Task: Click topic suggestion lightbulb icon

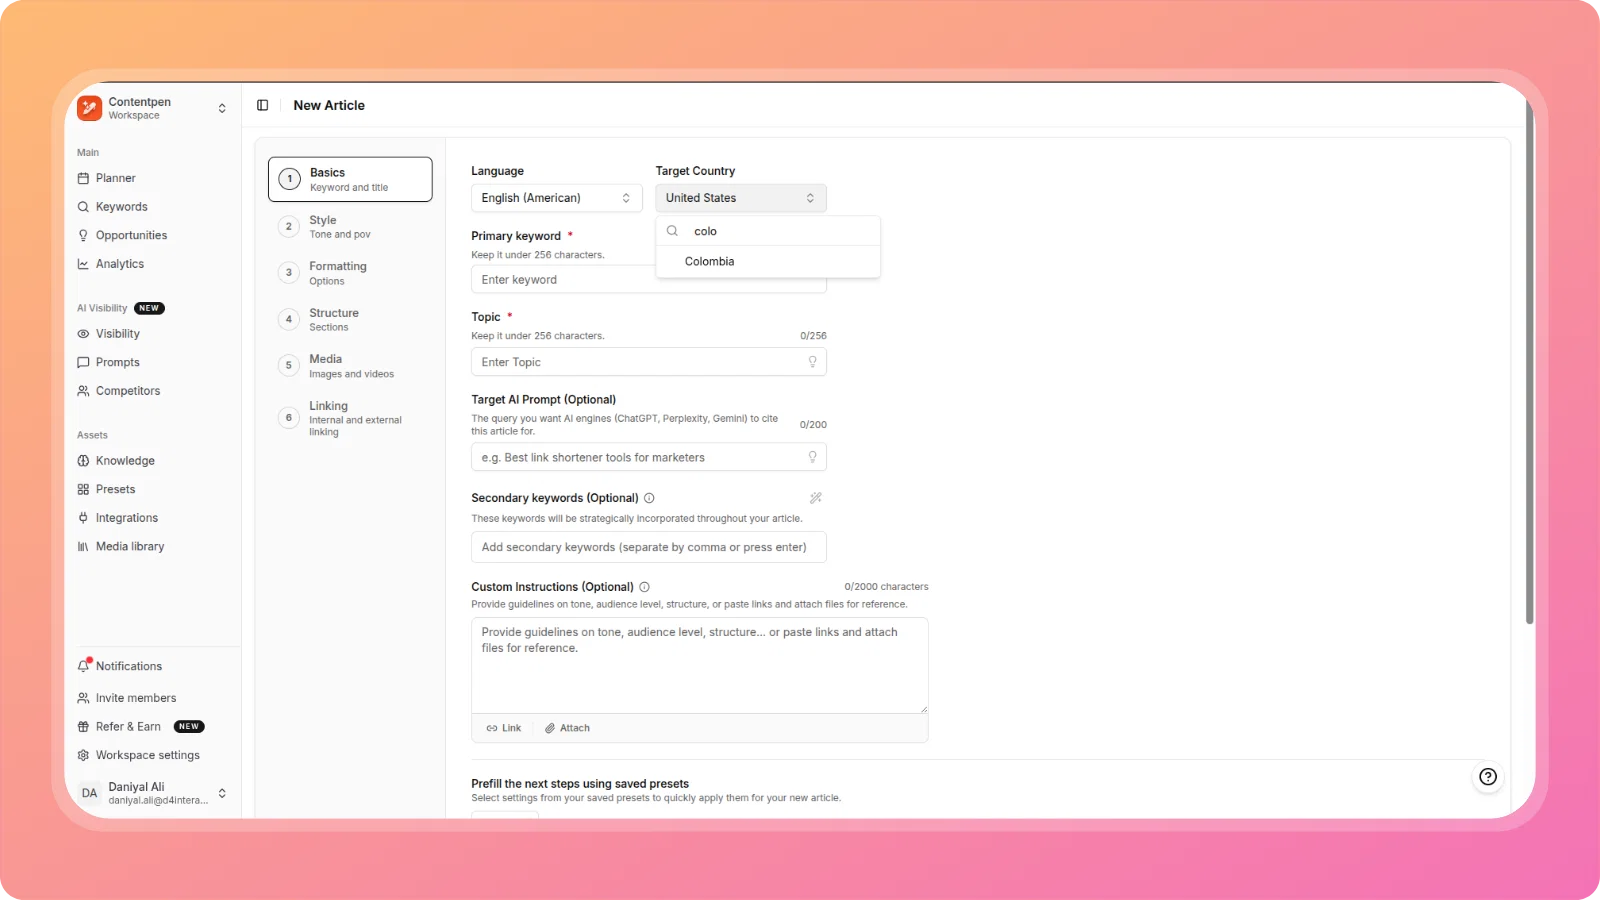Action: coord(813,362)
